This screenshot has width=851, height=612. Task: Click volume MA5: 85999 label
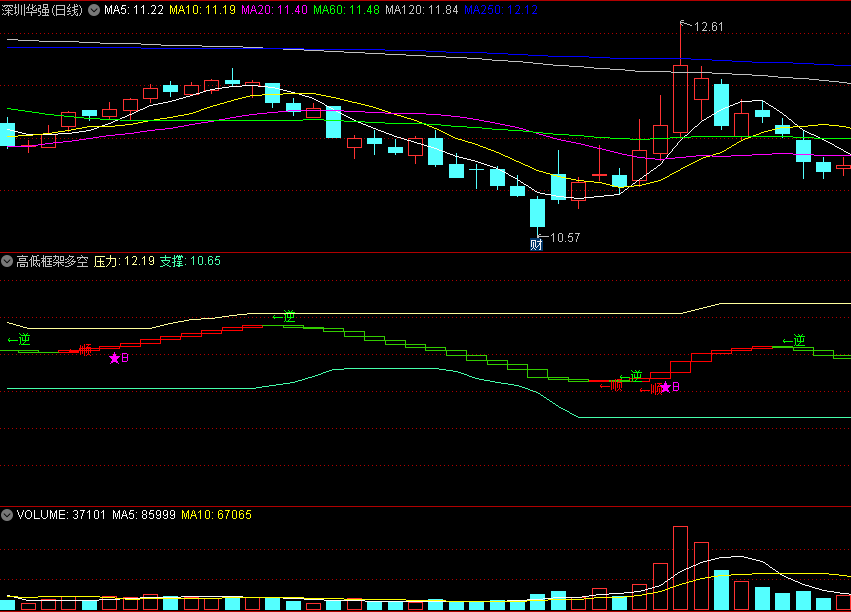(144, 515)
